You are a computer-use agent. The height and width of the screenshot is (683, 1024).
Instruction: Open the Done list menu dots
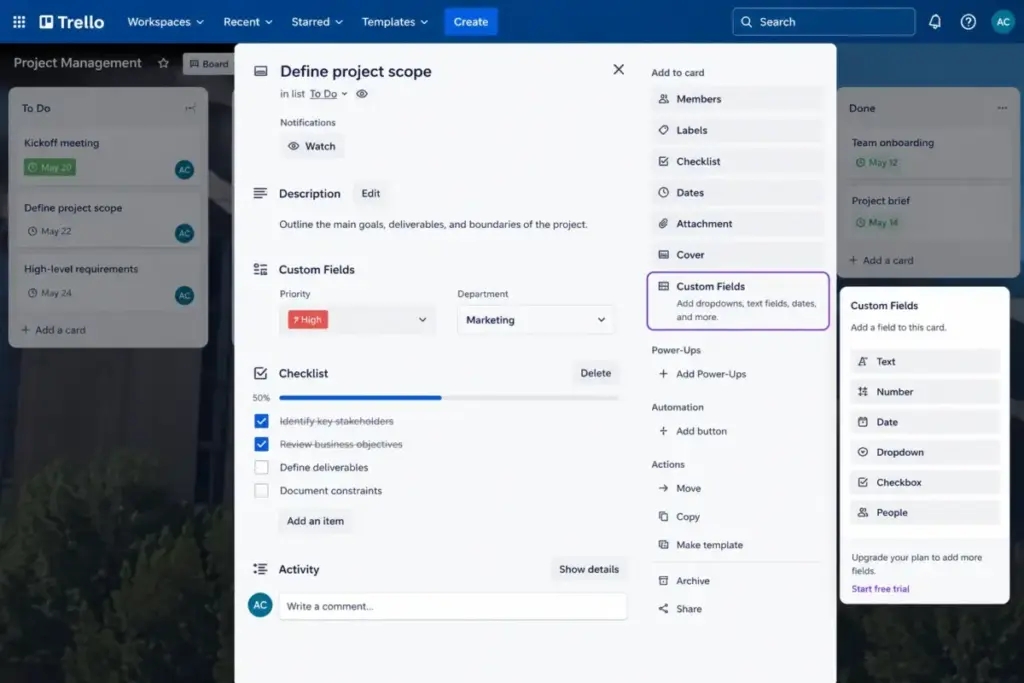(1002, 108)
